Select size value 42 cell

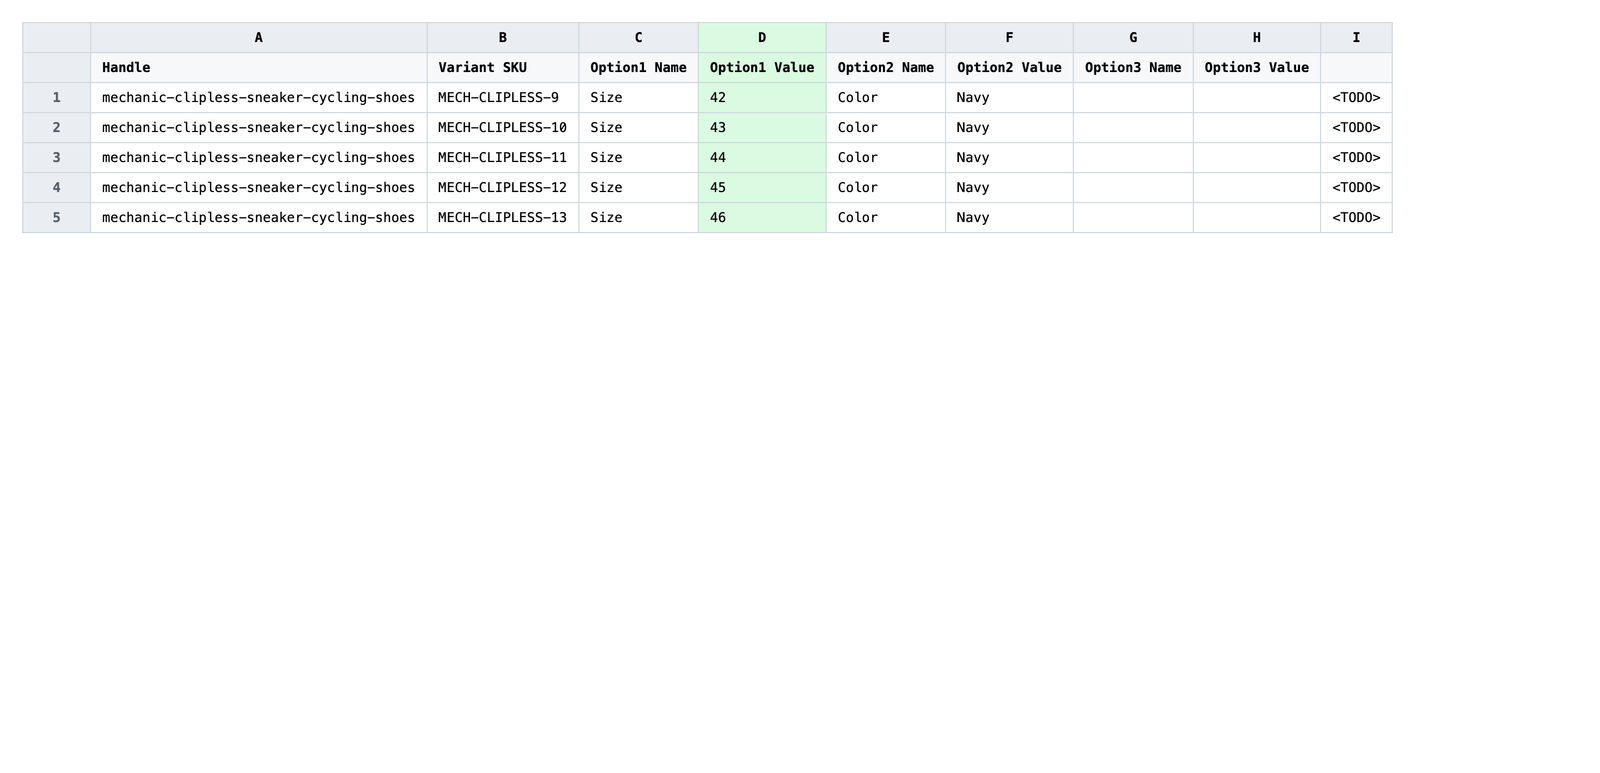point(762,98)
